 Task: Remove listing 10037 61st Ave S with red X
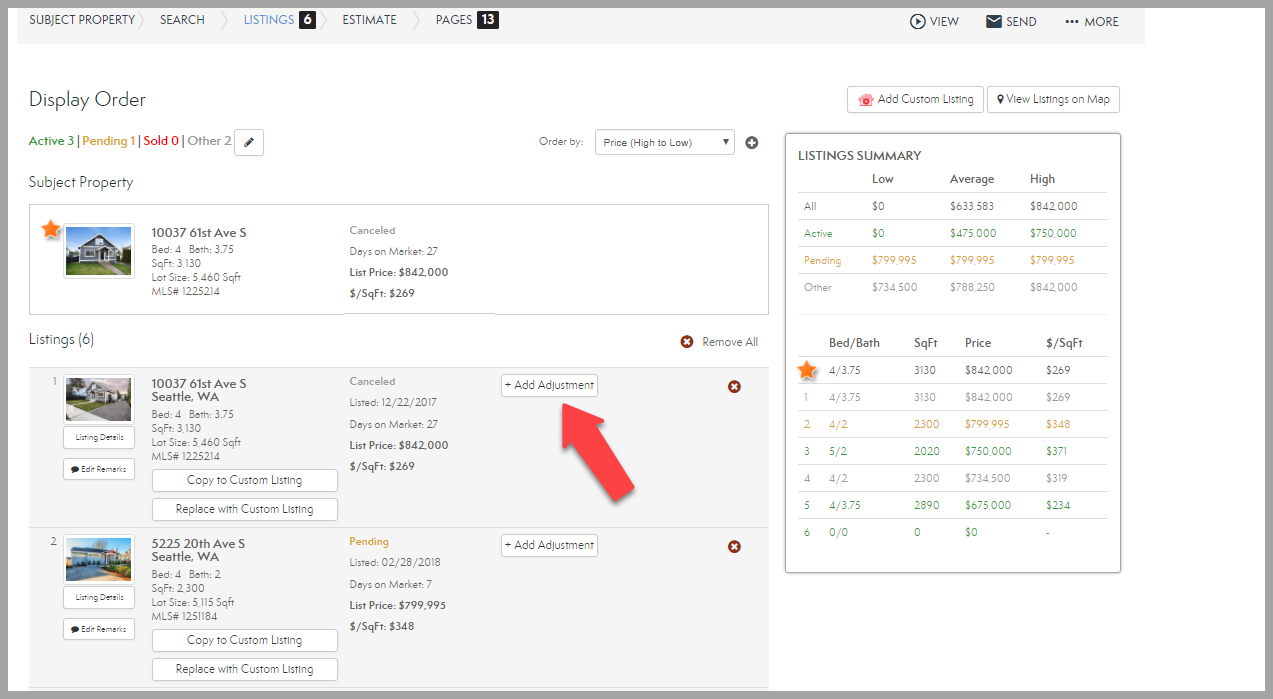pyautogui.click(x=734, y=386)
